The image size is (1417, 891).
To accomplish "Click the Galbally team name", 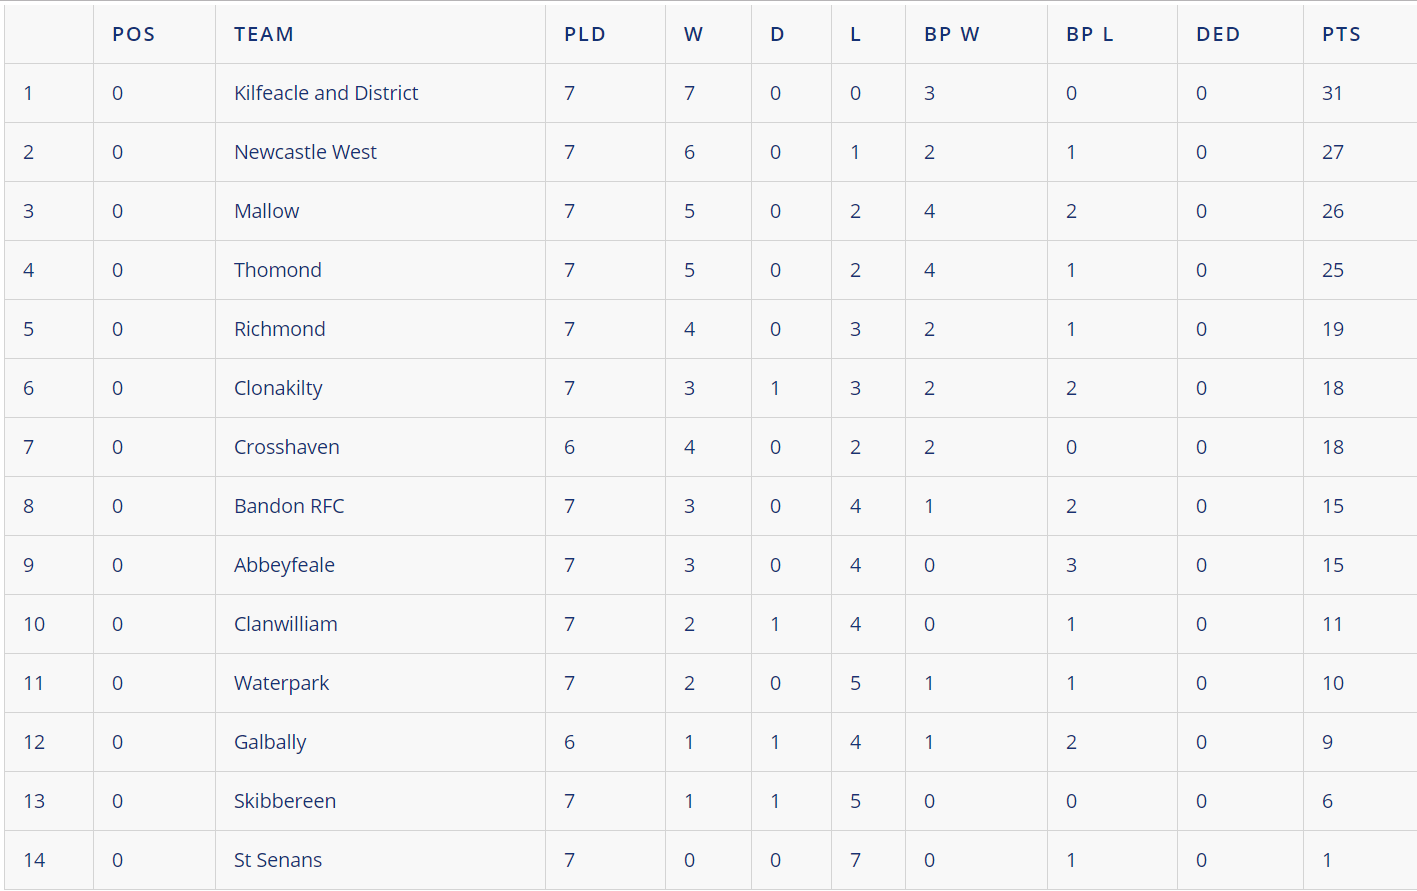I will [x=270, y=742].
